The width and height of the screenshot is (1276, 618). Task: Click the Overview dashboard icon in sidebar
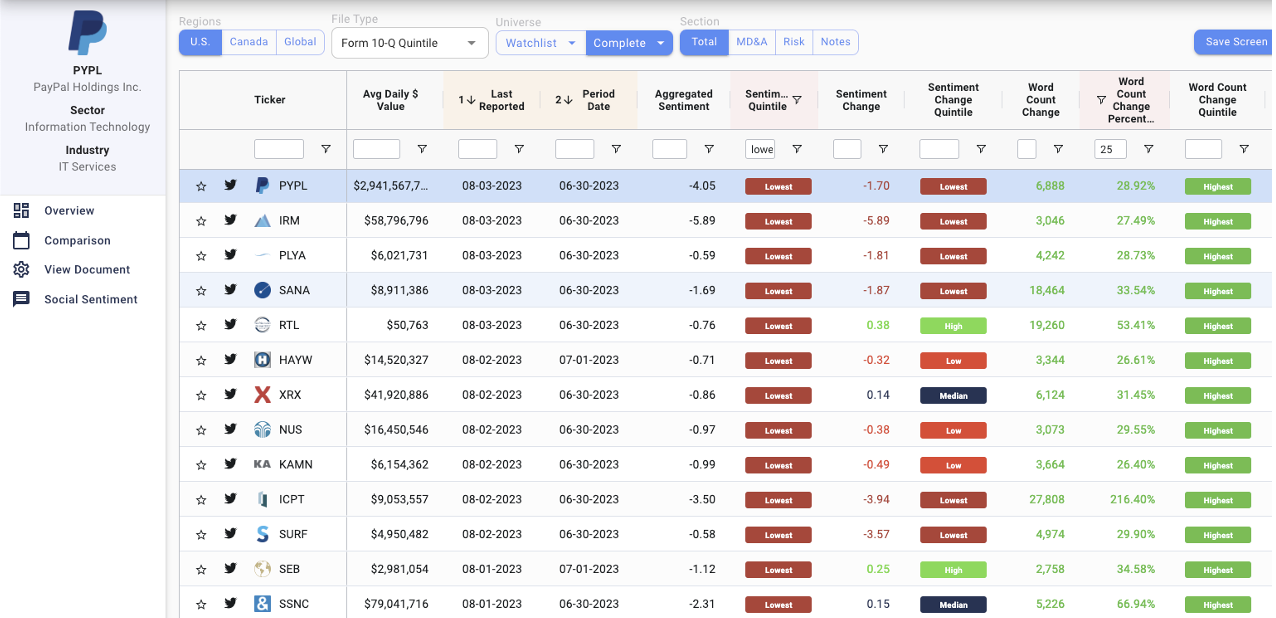tap(21, 211)
